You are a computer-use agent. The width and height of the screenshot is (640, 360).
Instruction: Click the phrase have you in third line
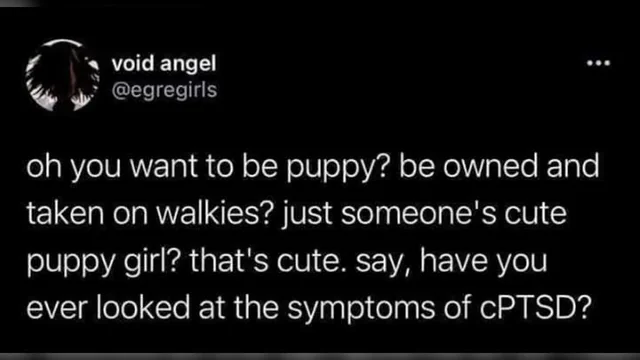[x=484, y=261]
